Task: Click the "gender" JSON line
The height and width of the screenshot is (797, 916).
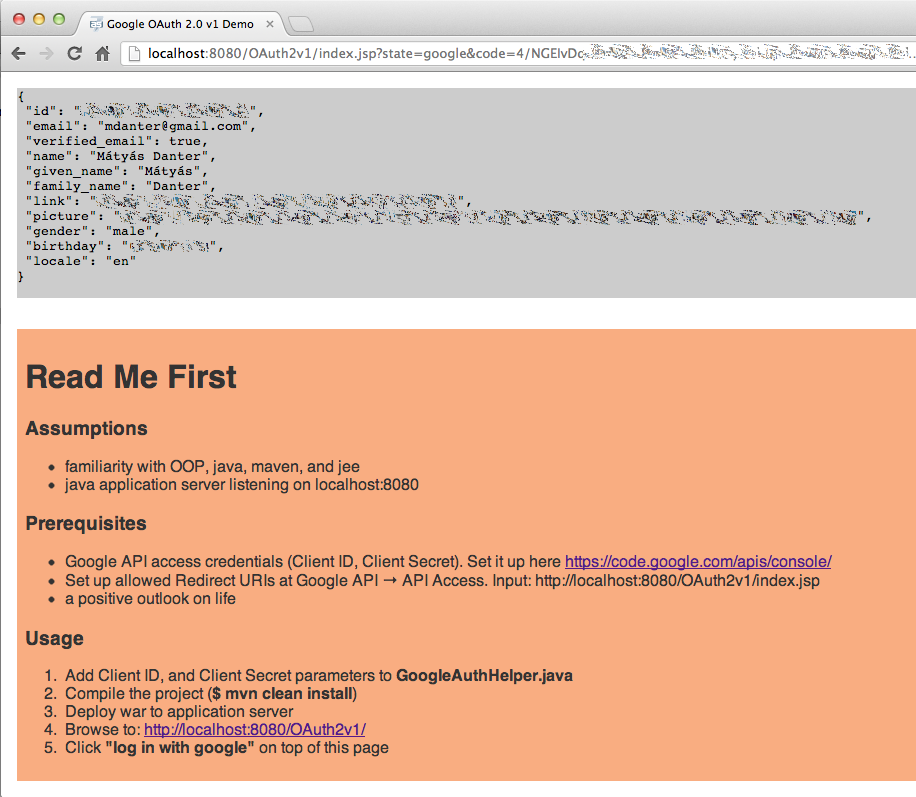Action: coord(92,231)
